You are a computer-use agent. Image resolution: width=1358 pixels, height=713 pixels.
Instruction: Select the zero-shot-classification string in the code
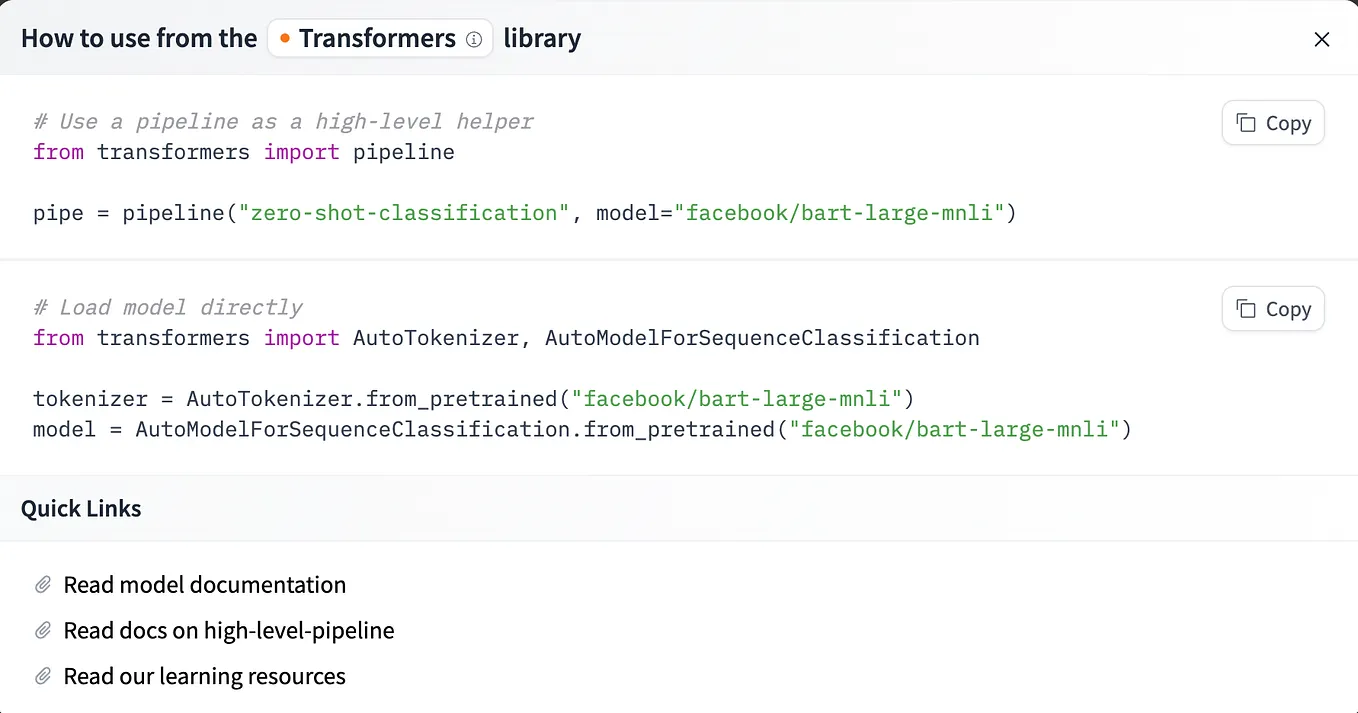(x=404, y=212)
